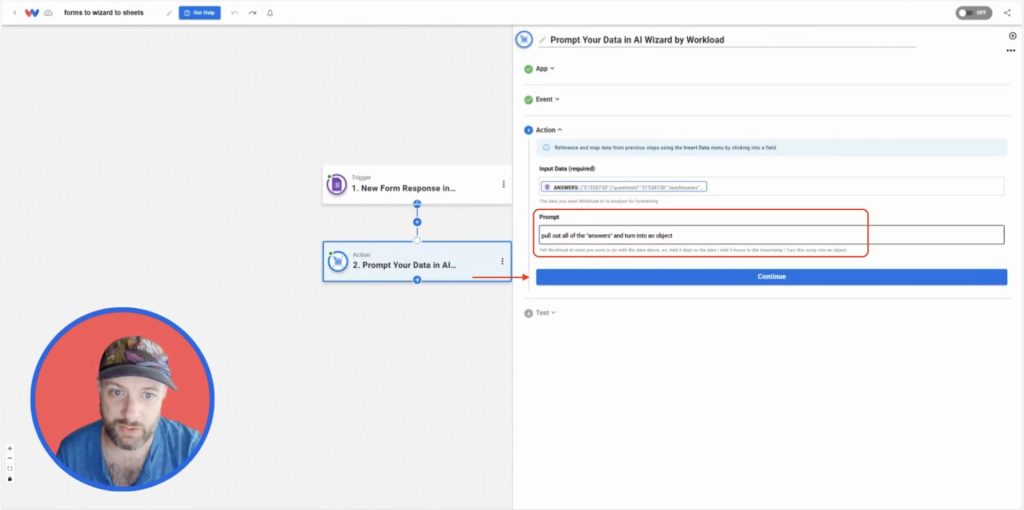Click the Google Forms icon on trigger node

point(337,185)
